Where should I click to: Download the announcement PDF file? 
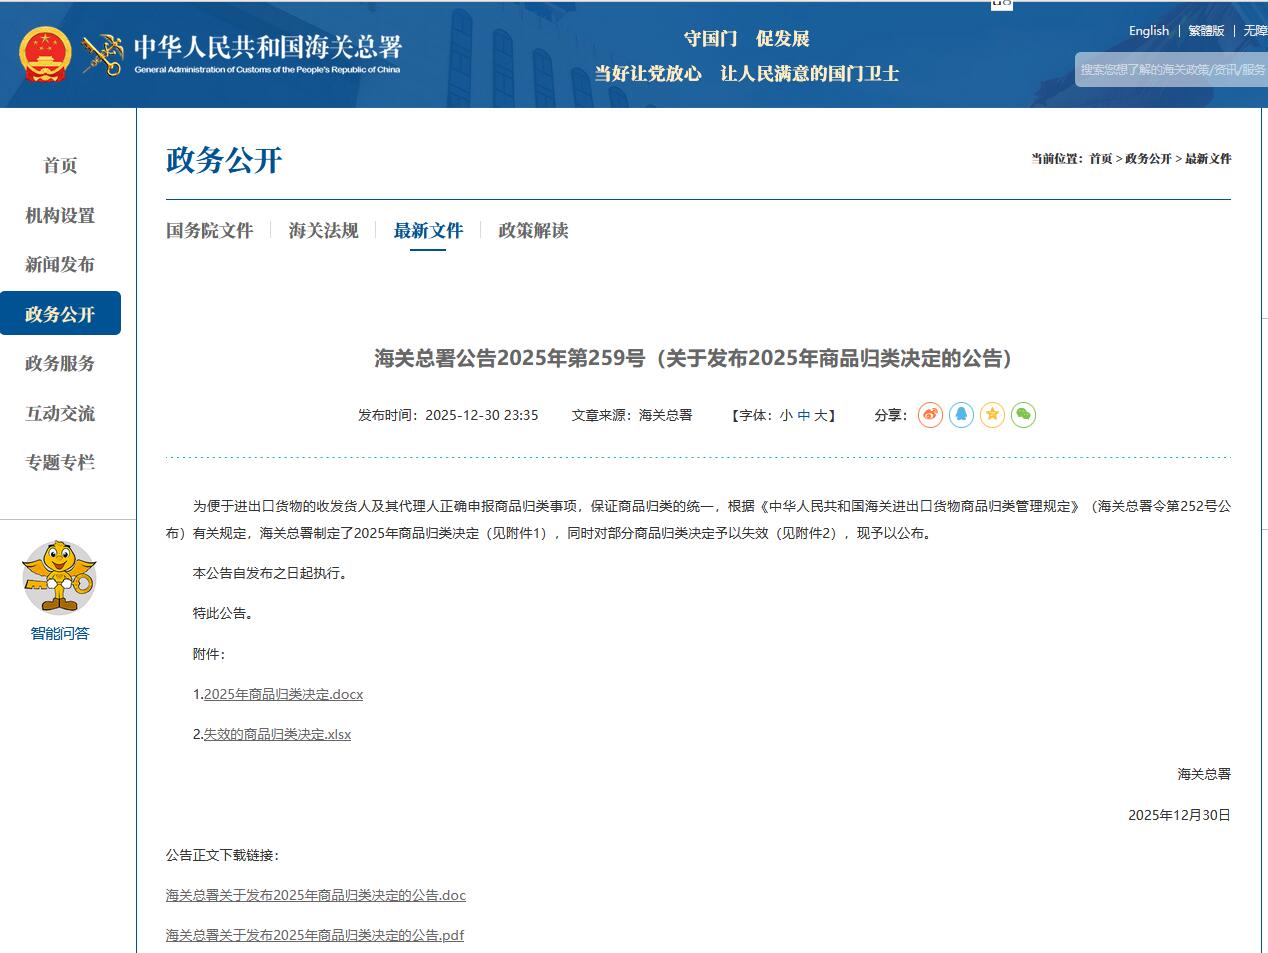pos(315,935)
